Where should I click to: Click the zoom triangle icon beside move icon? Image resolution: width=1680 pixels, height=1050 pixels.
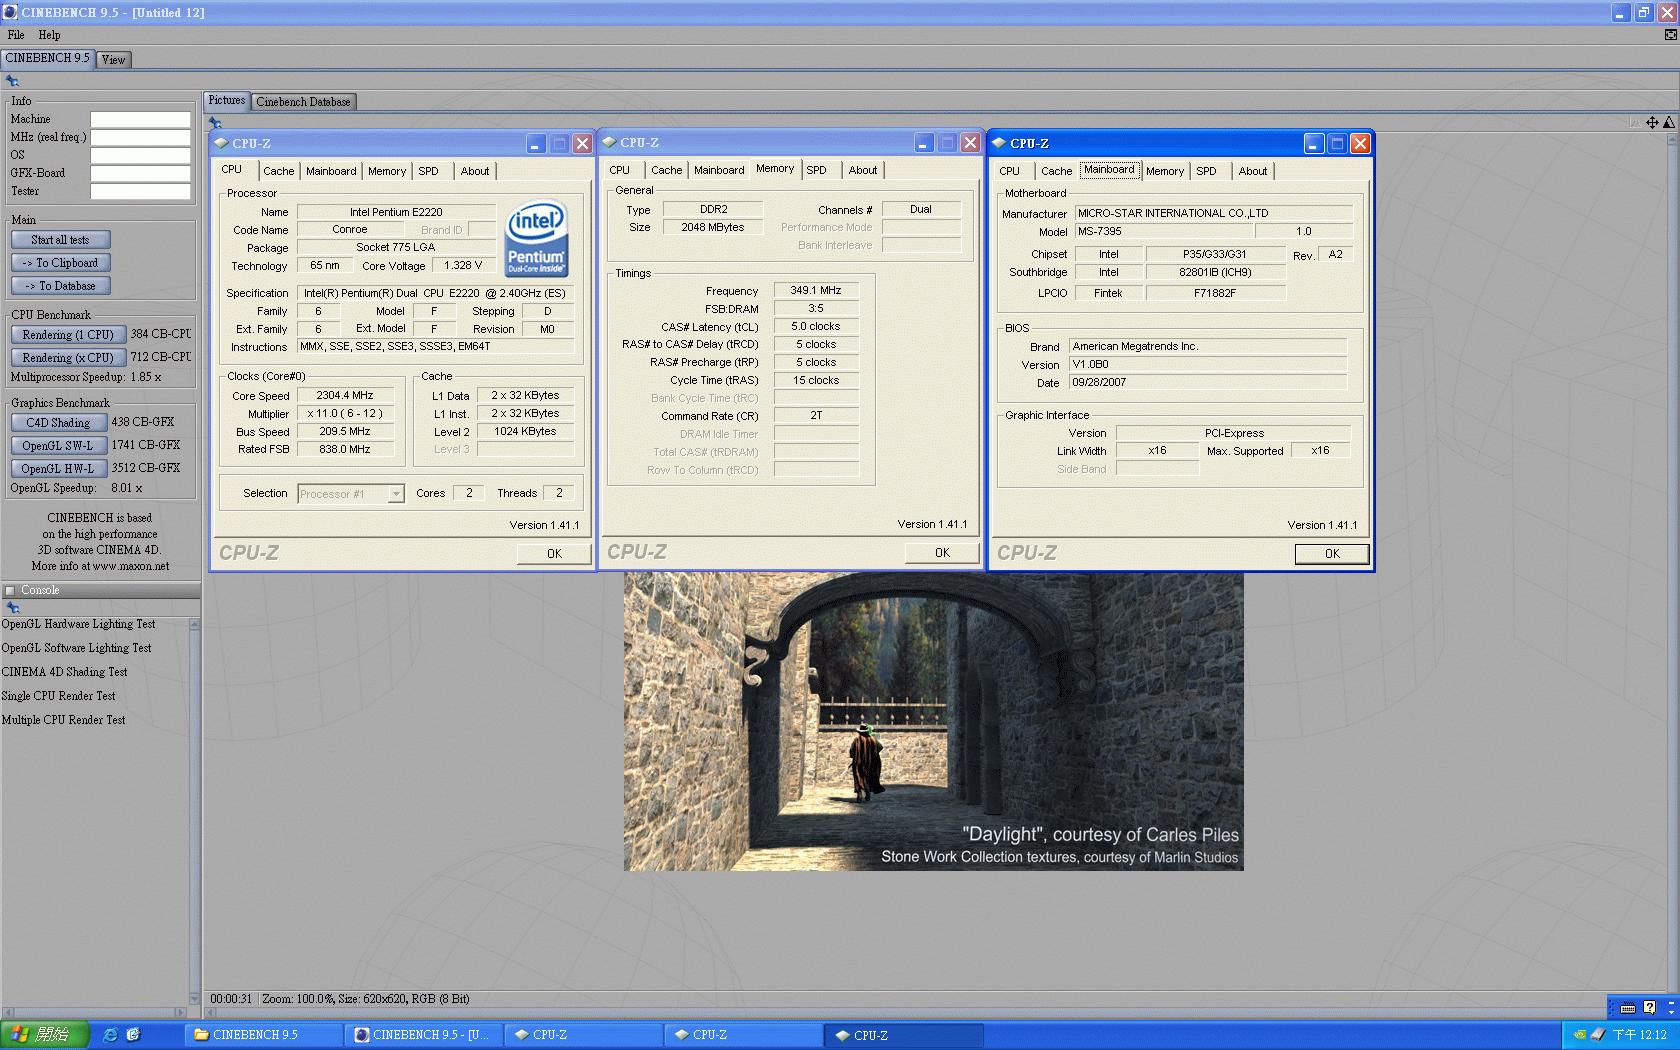1669,122
